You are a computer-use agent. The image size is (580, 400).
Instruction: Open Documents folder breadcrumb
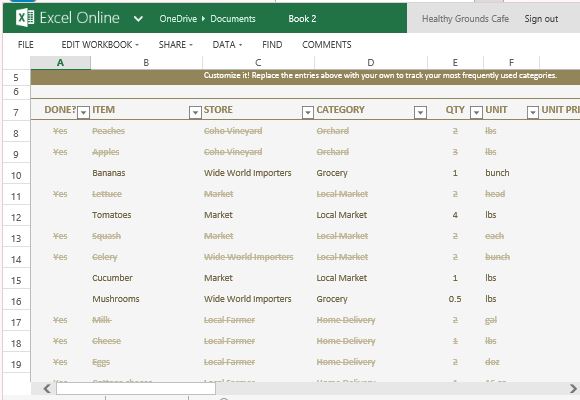tap(233, 19)
